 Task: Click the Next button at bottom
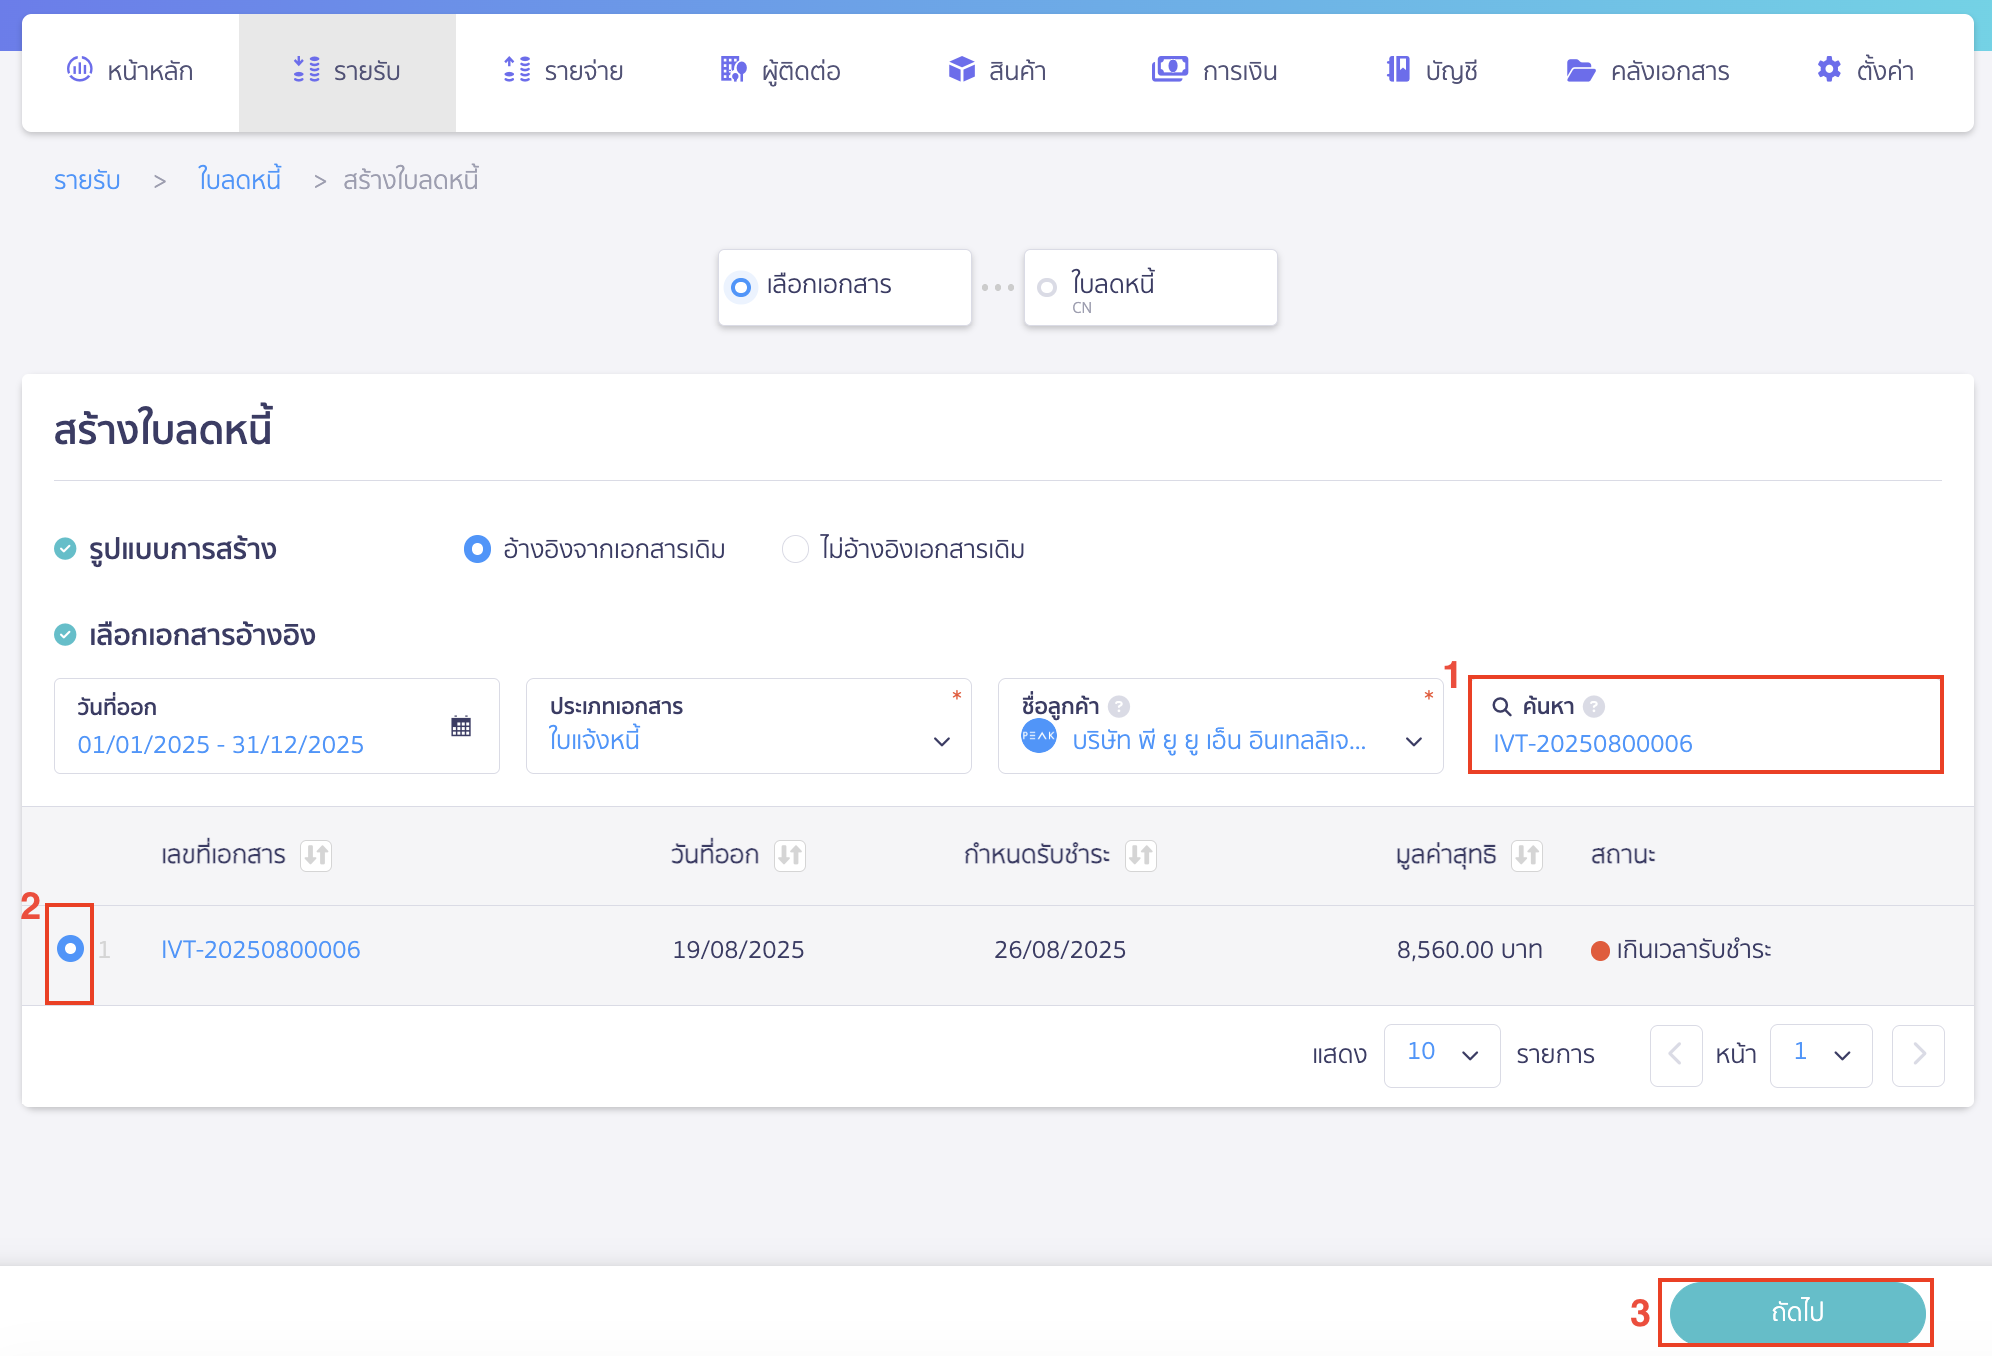point(1797,1312)
